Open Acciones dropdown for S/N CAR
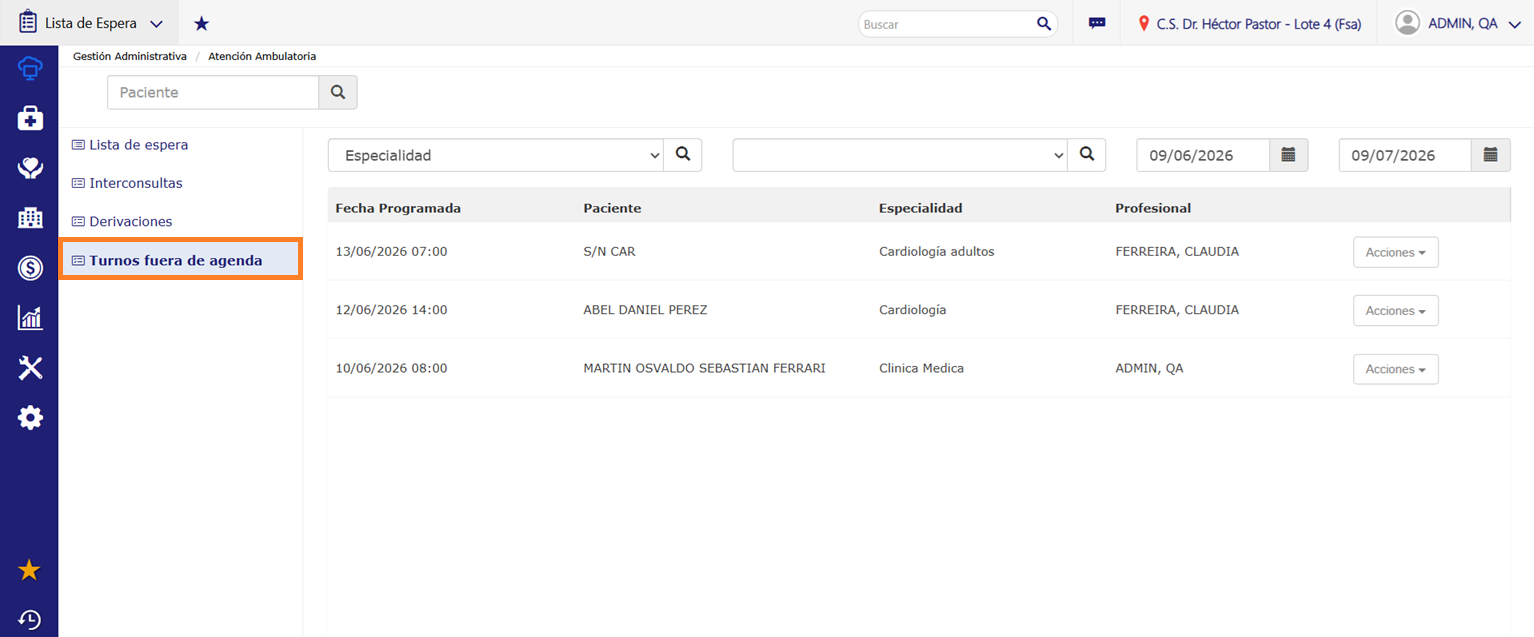Image resolution: width=1534 pixels, height=637 pixels. pos(1396,252)
